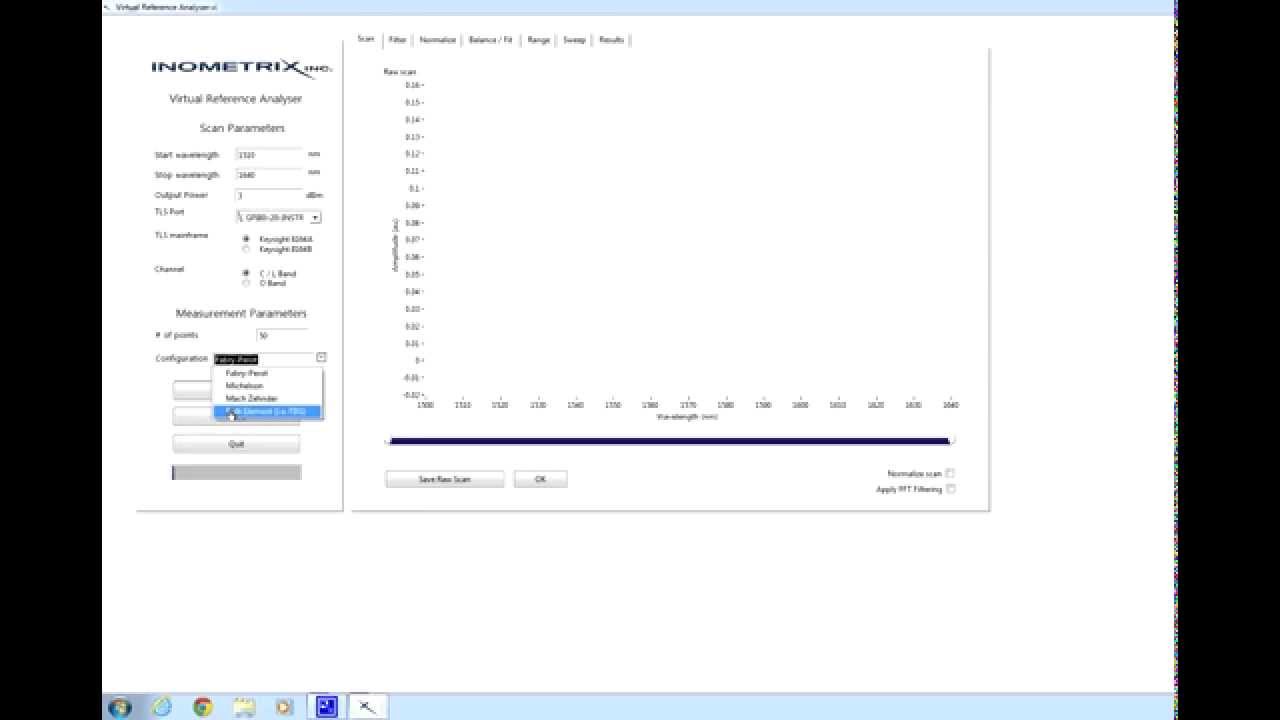Click the Start wavelength input field

tap(269, 155)
